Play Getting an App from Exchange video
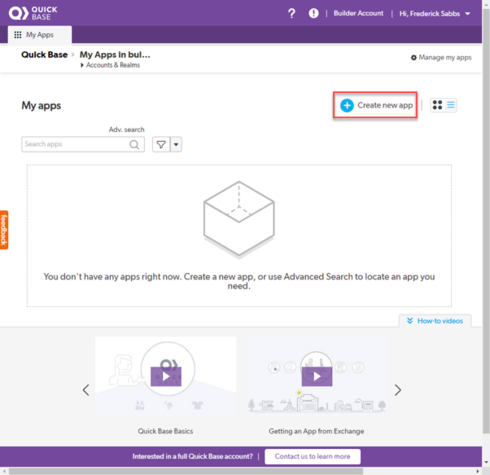The height and width of the screenshot is (475, 490). (x=317, y=377)
